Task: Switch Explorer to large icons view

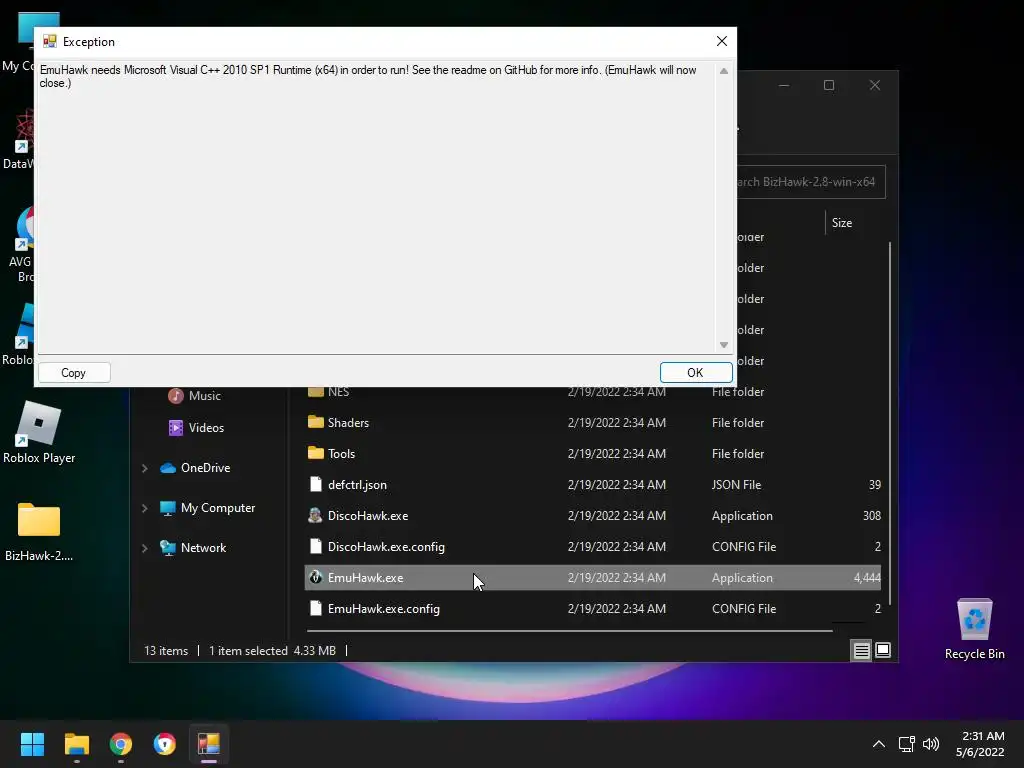Action: 883,650
